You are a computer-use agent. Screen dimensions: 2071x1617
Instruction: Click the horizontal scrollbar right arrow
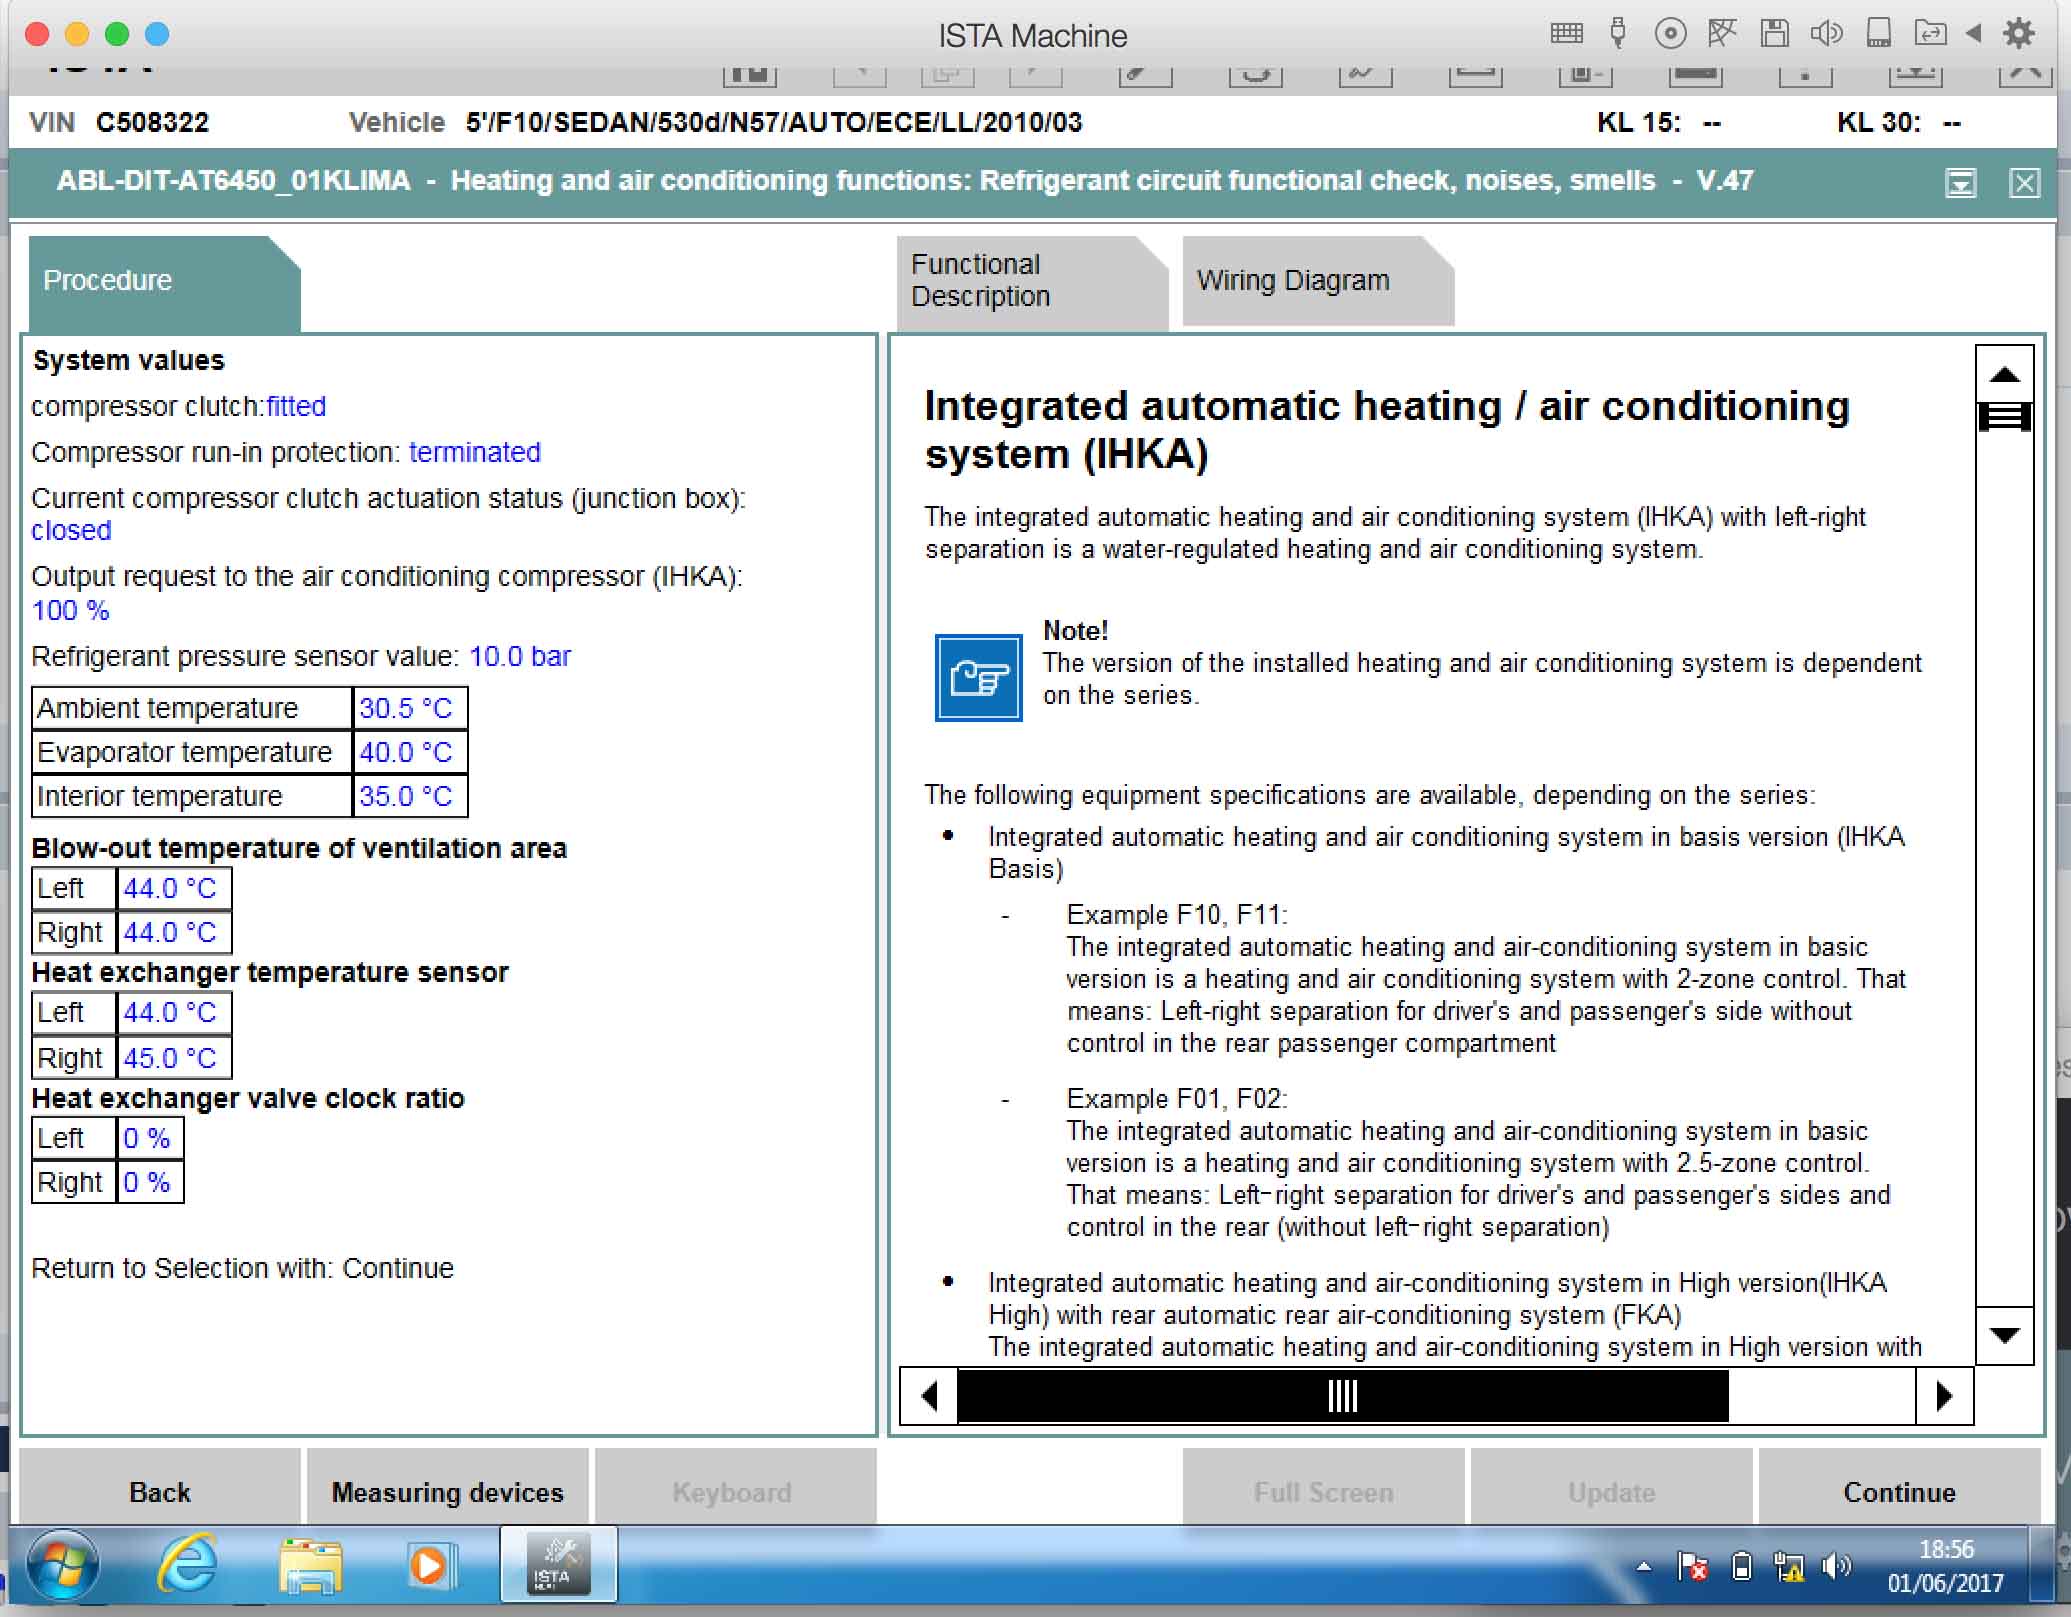point(1944,1396)
